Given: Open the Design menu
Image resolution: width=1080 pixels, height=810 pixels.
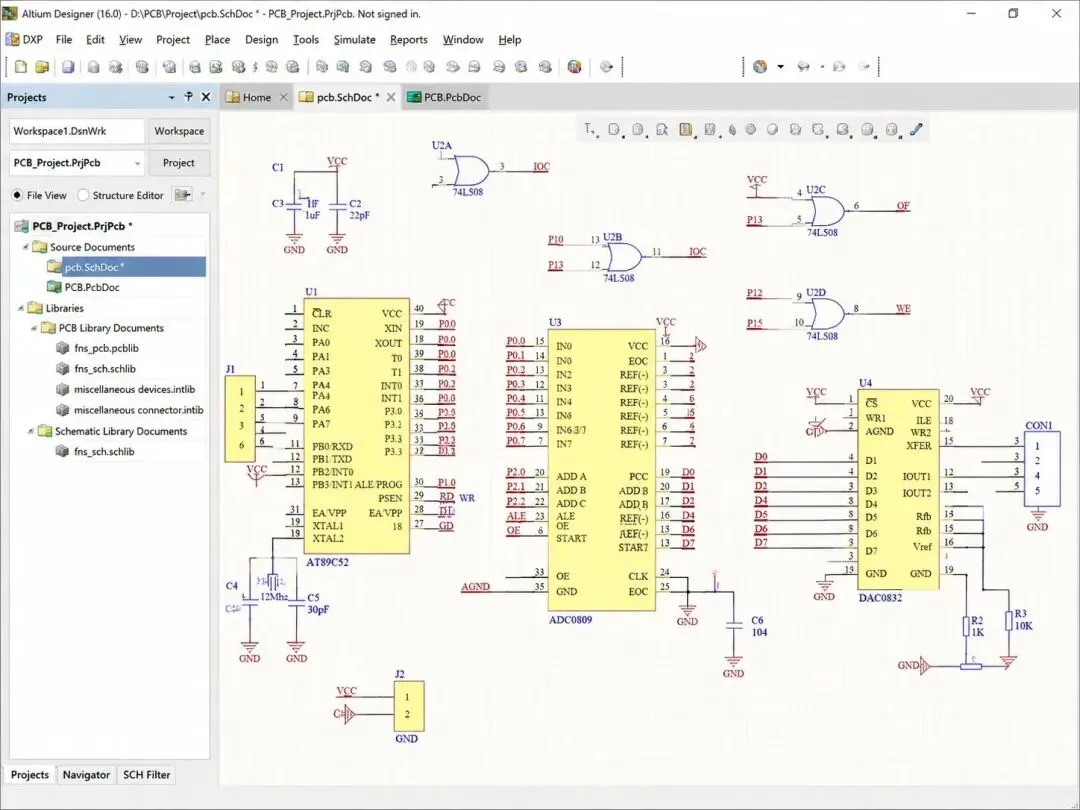Looking at the screenshot, I should point(262,39).
